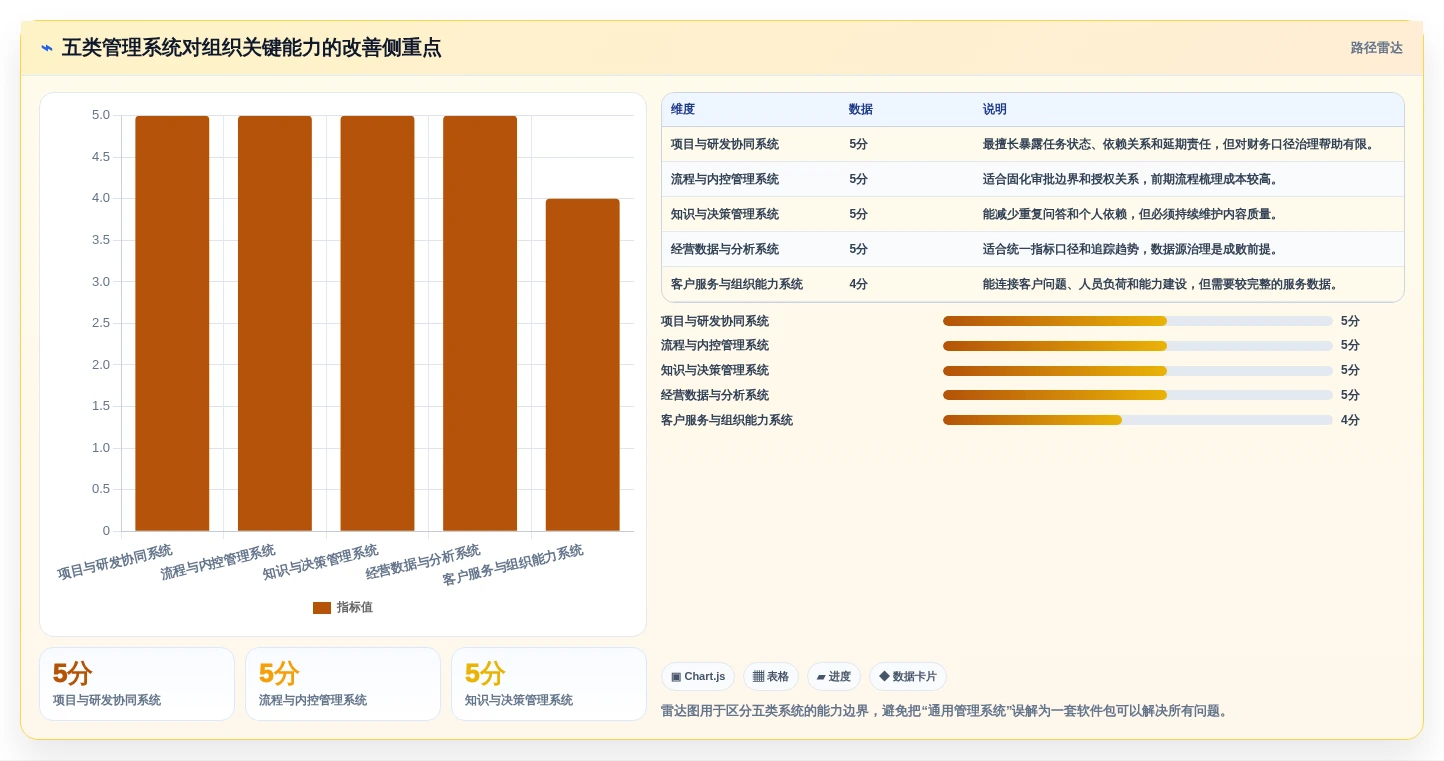
Task: Click table cell 知识与决策管理系统
Action: [x=725, y=215]
